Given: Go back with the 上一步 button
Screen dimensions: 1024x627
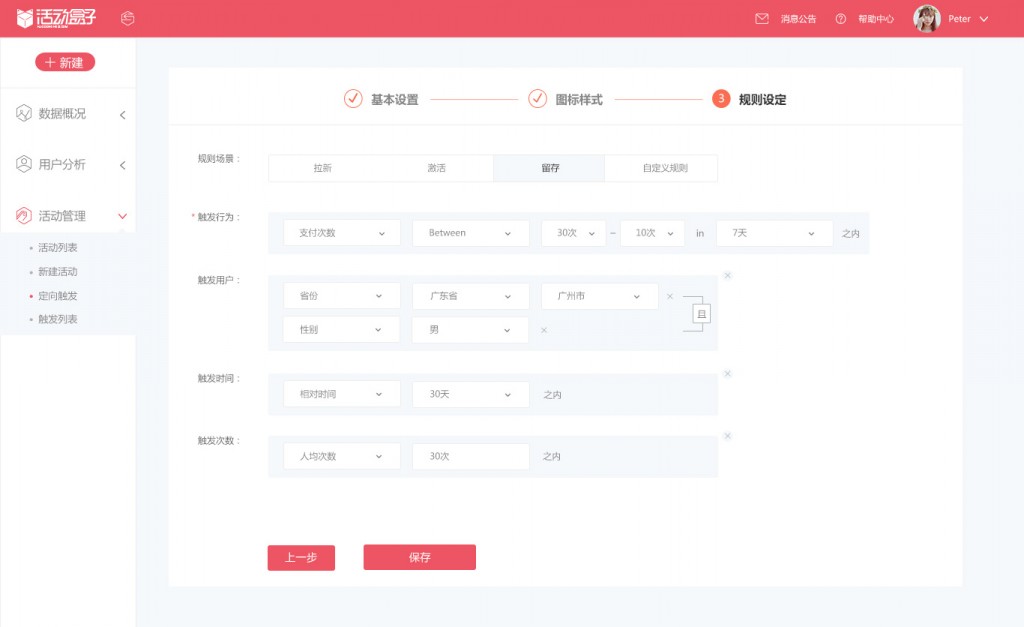Looking at the screenshot, I should (301, 558).
